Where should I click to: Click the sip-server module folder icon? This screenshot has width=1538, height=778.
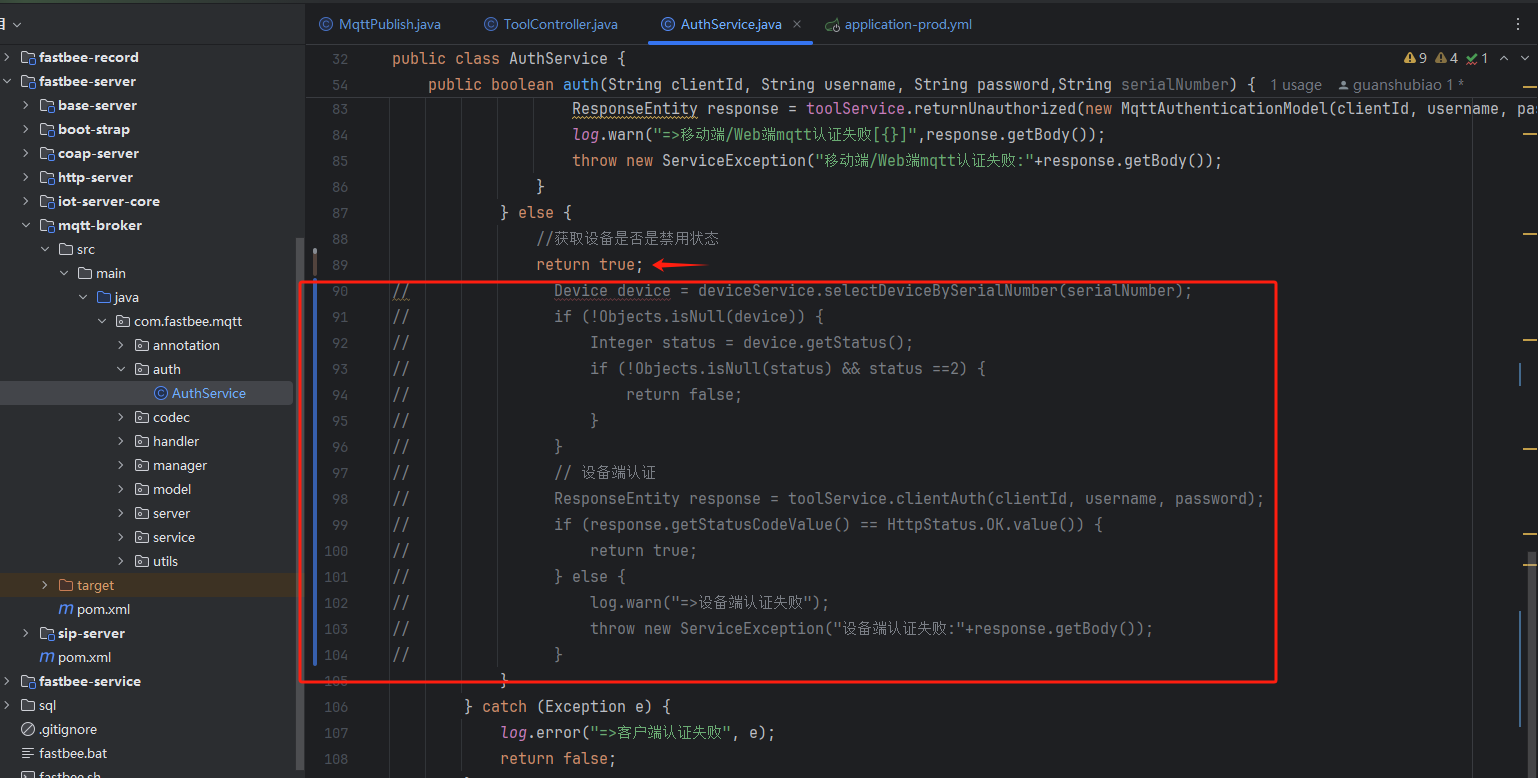(x=46, y=633)
